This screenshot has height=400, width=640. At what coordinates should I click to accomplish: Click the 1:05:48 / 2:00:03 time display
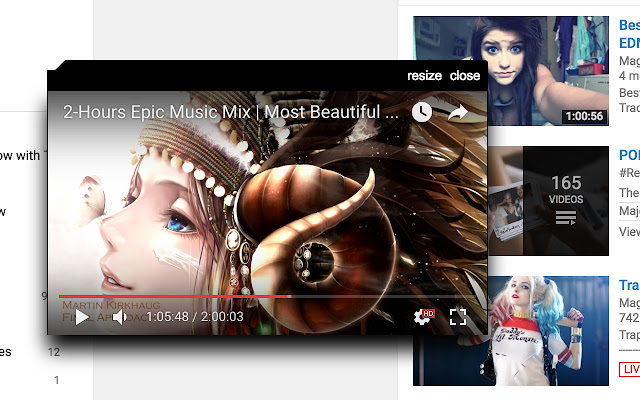coord(195,317)
